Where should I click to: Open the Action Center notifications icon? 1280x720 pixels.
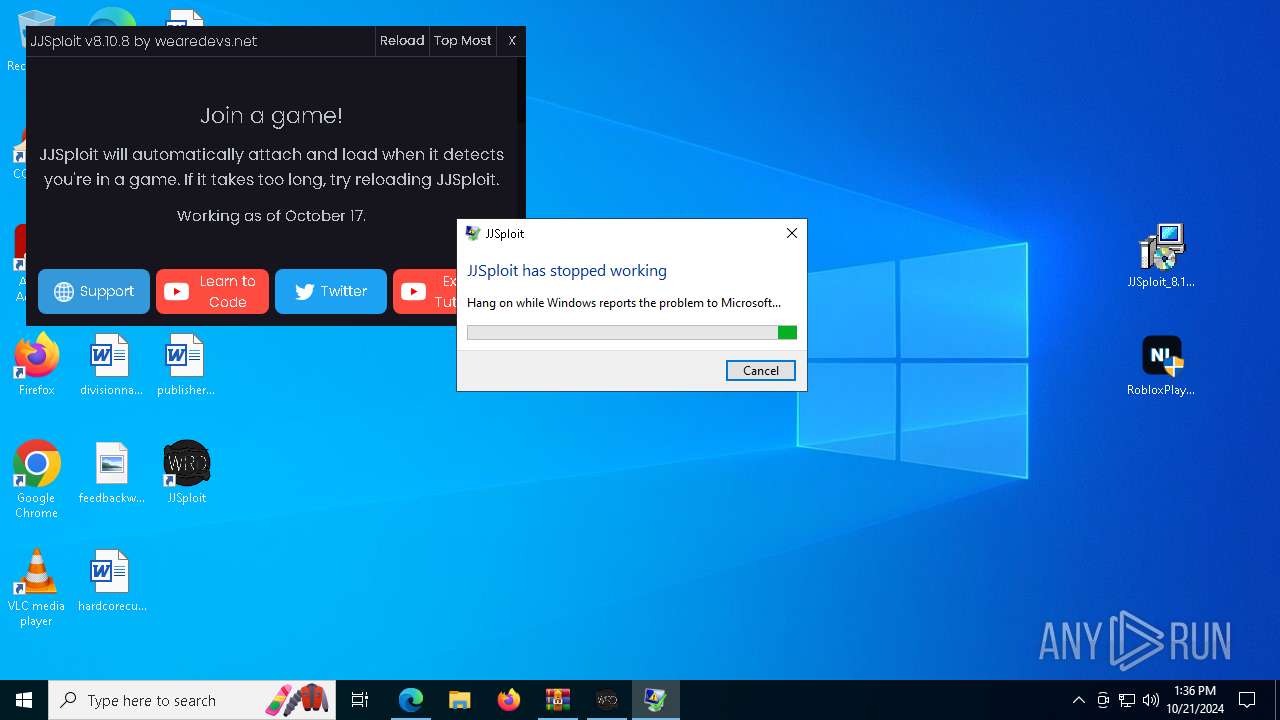[1247, 700]
